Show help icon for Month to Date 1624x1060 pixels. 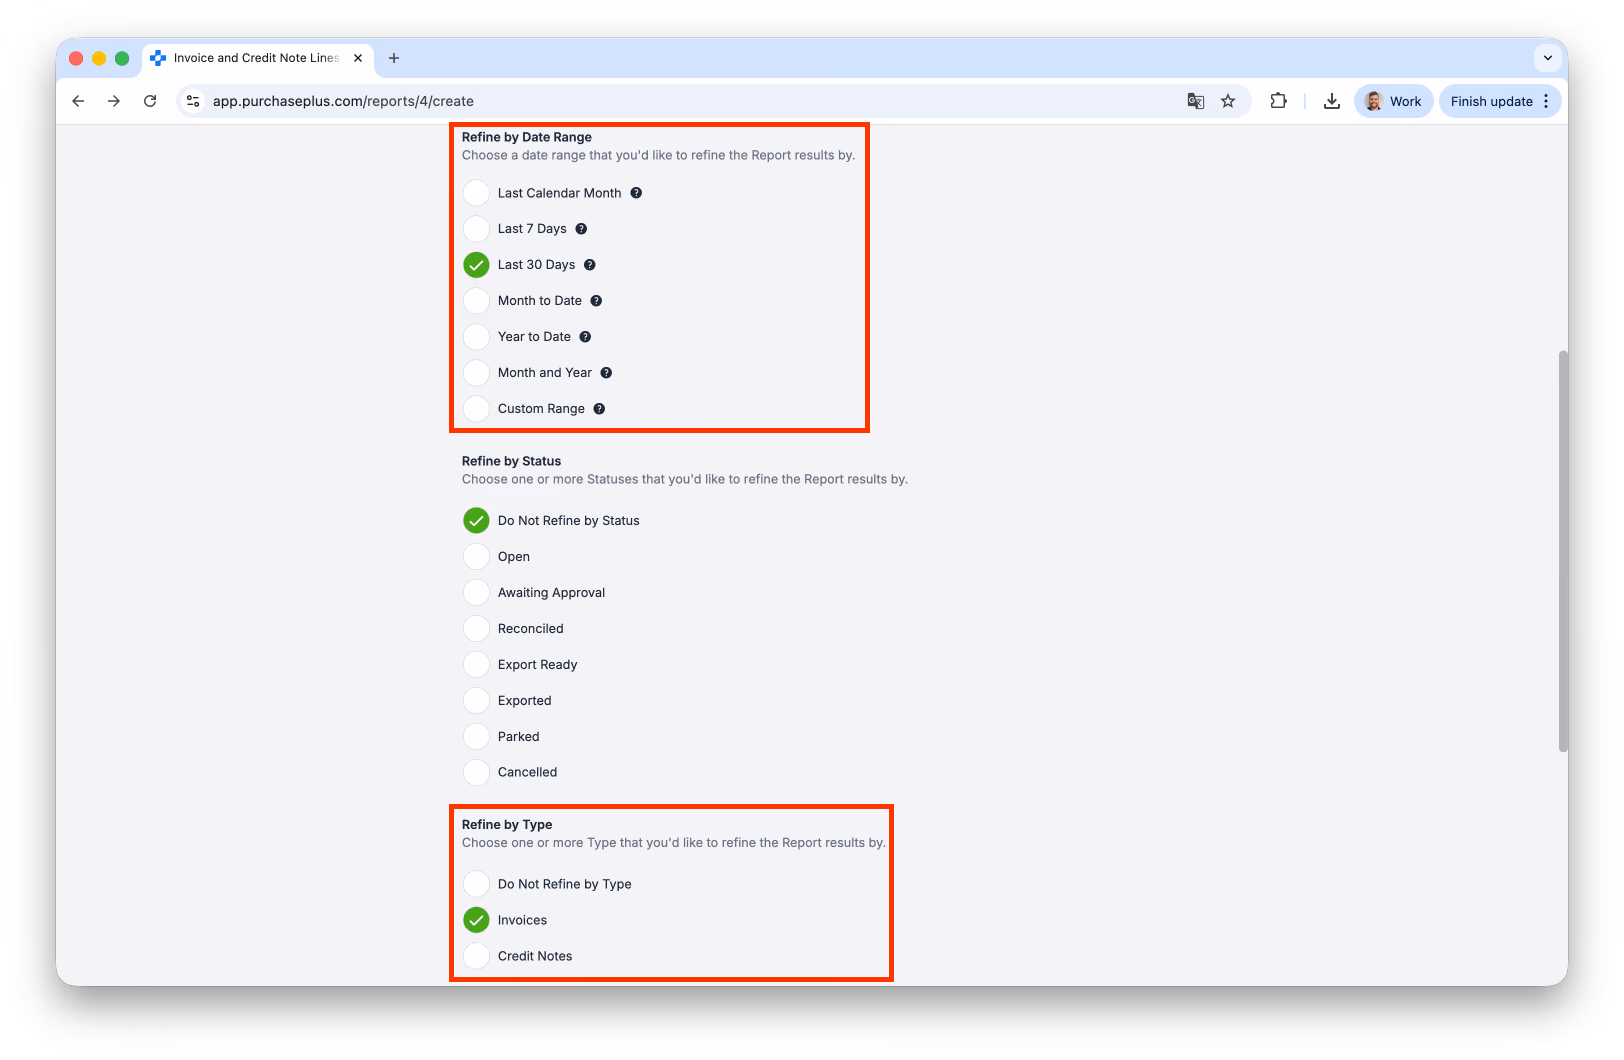[596, 301]
